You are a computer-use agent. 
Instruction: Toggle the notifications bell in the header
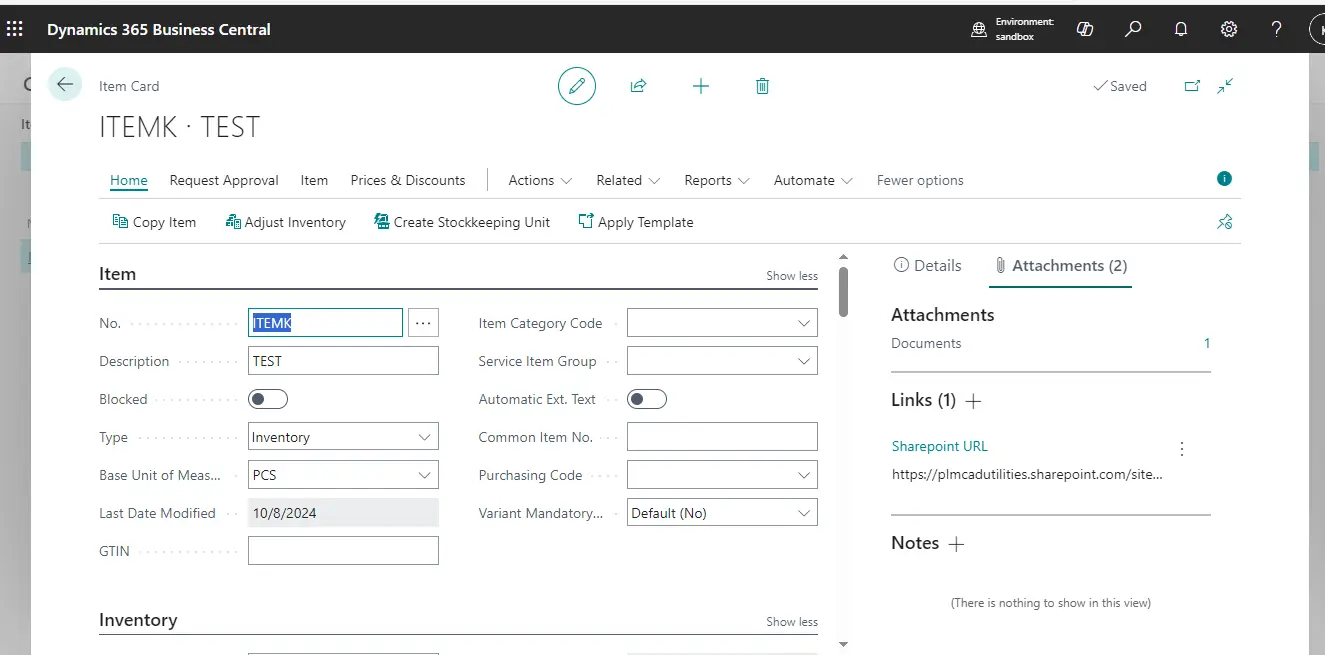[1180, 29]
